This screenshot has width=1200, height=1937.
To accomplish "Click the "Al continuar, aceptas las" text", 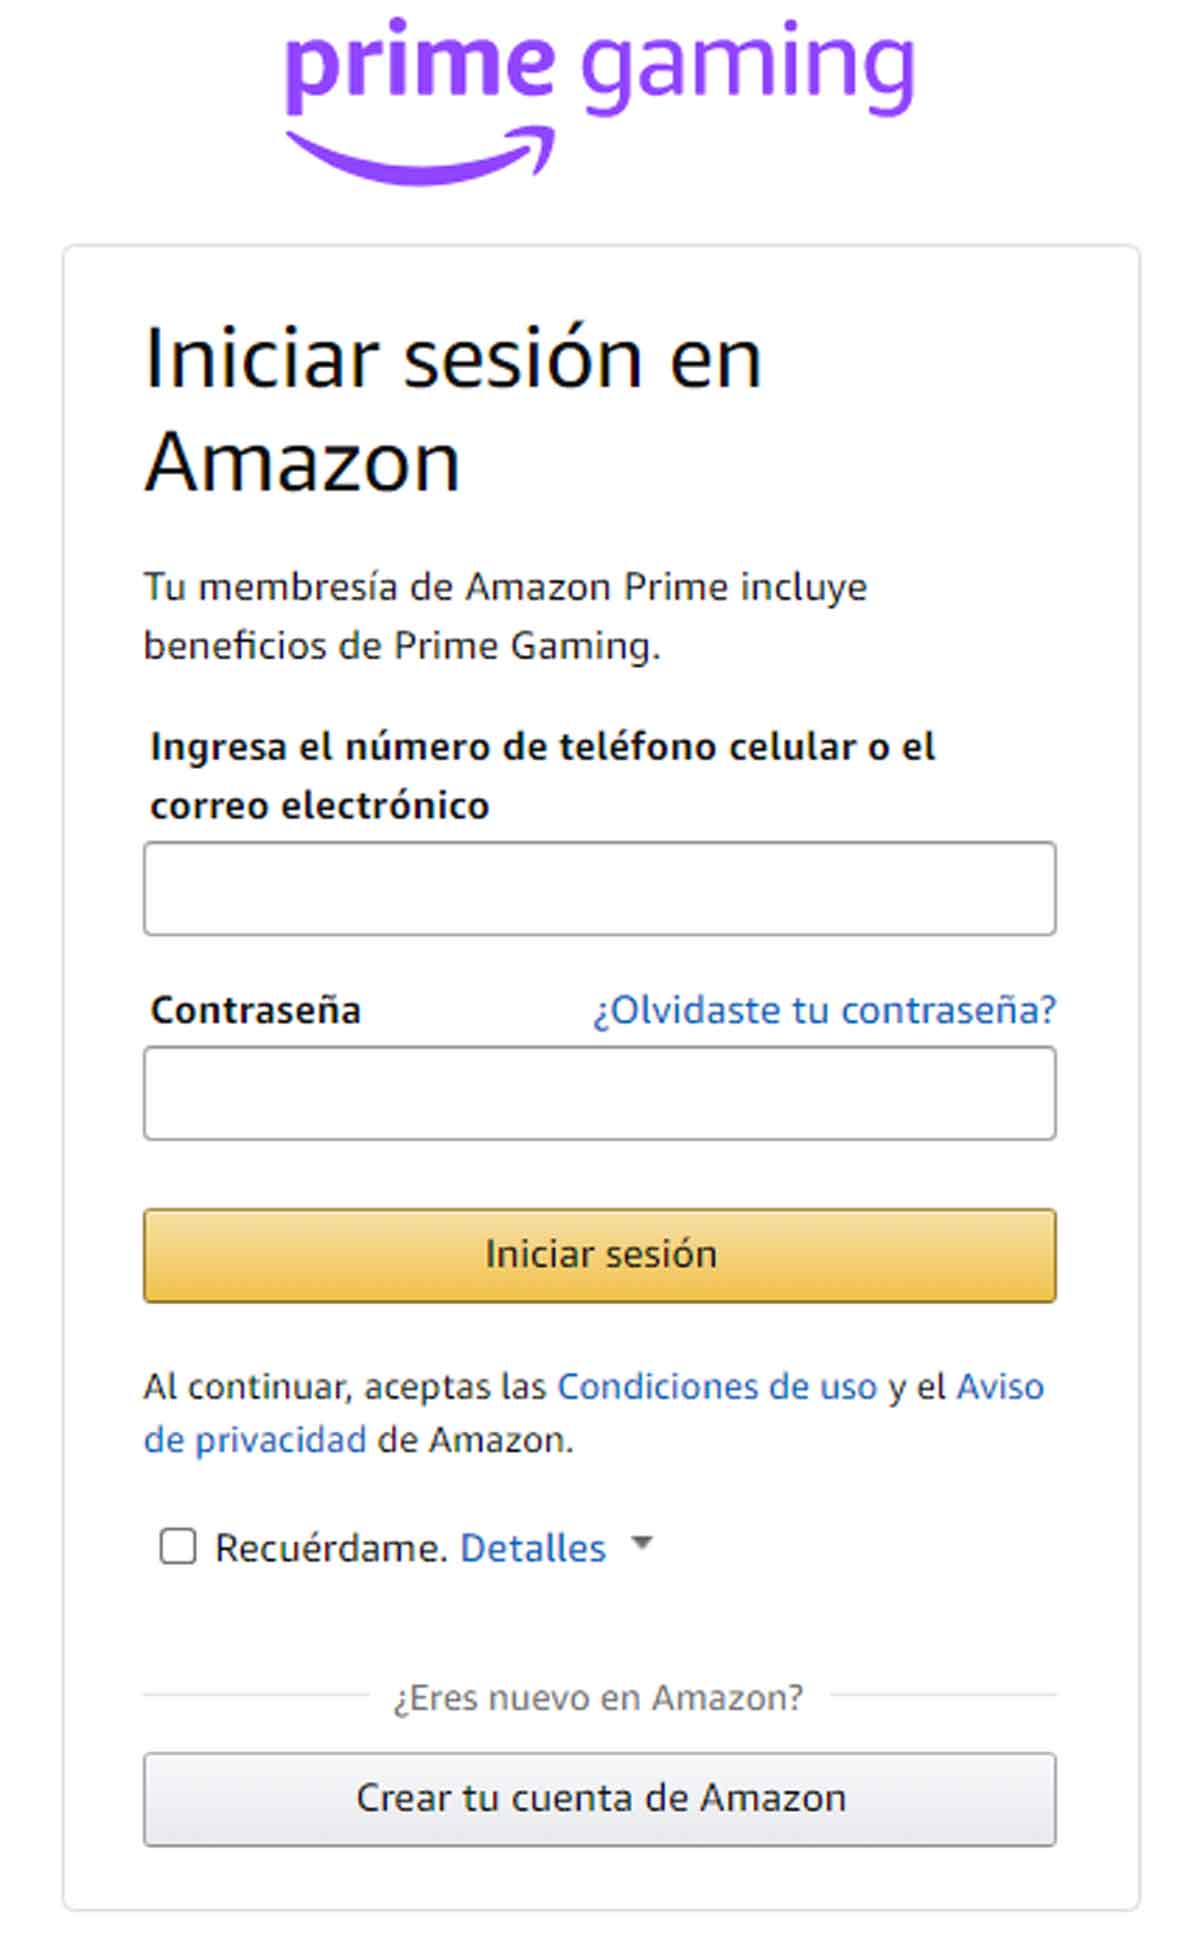I will coord(344,1387).
